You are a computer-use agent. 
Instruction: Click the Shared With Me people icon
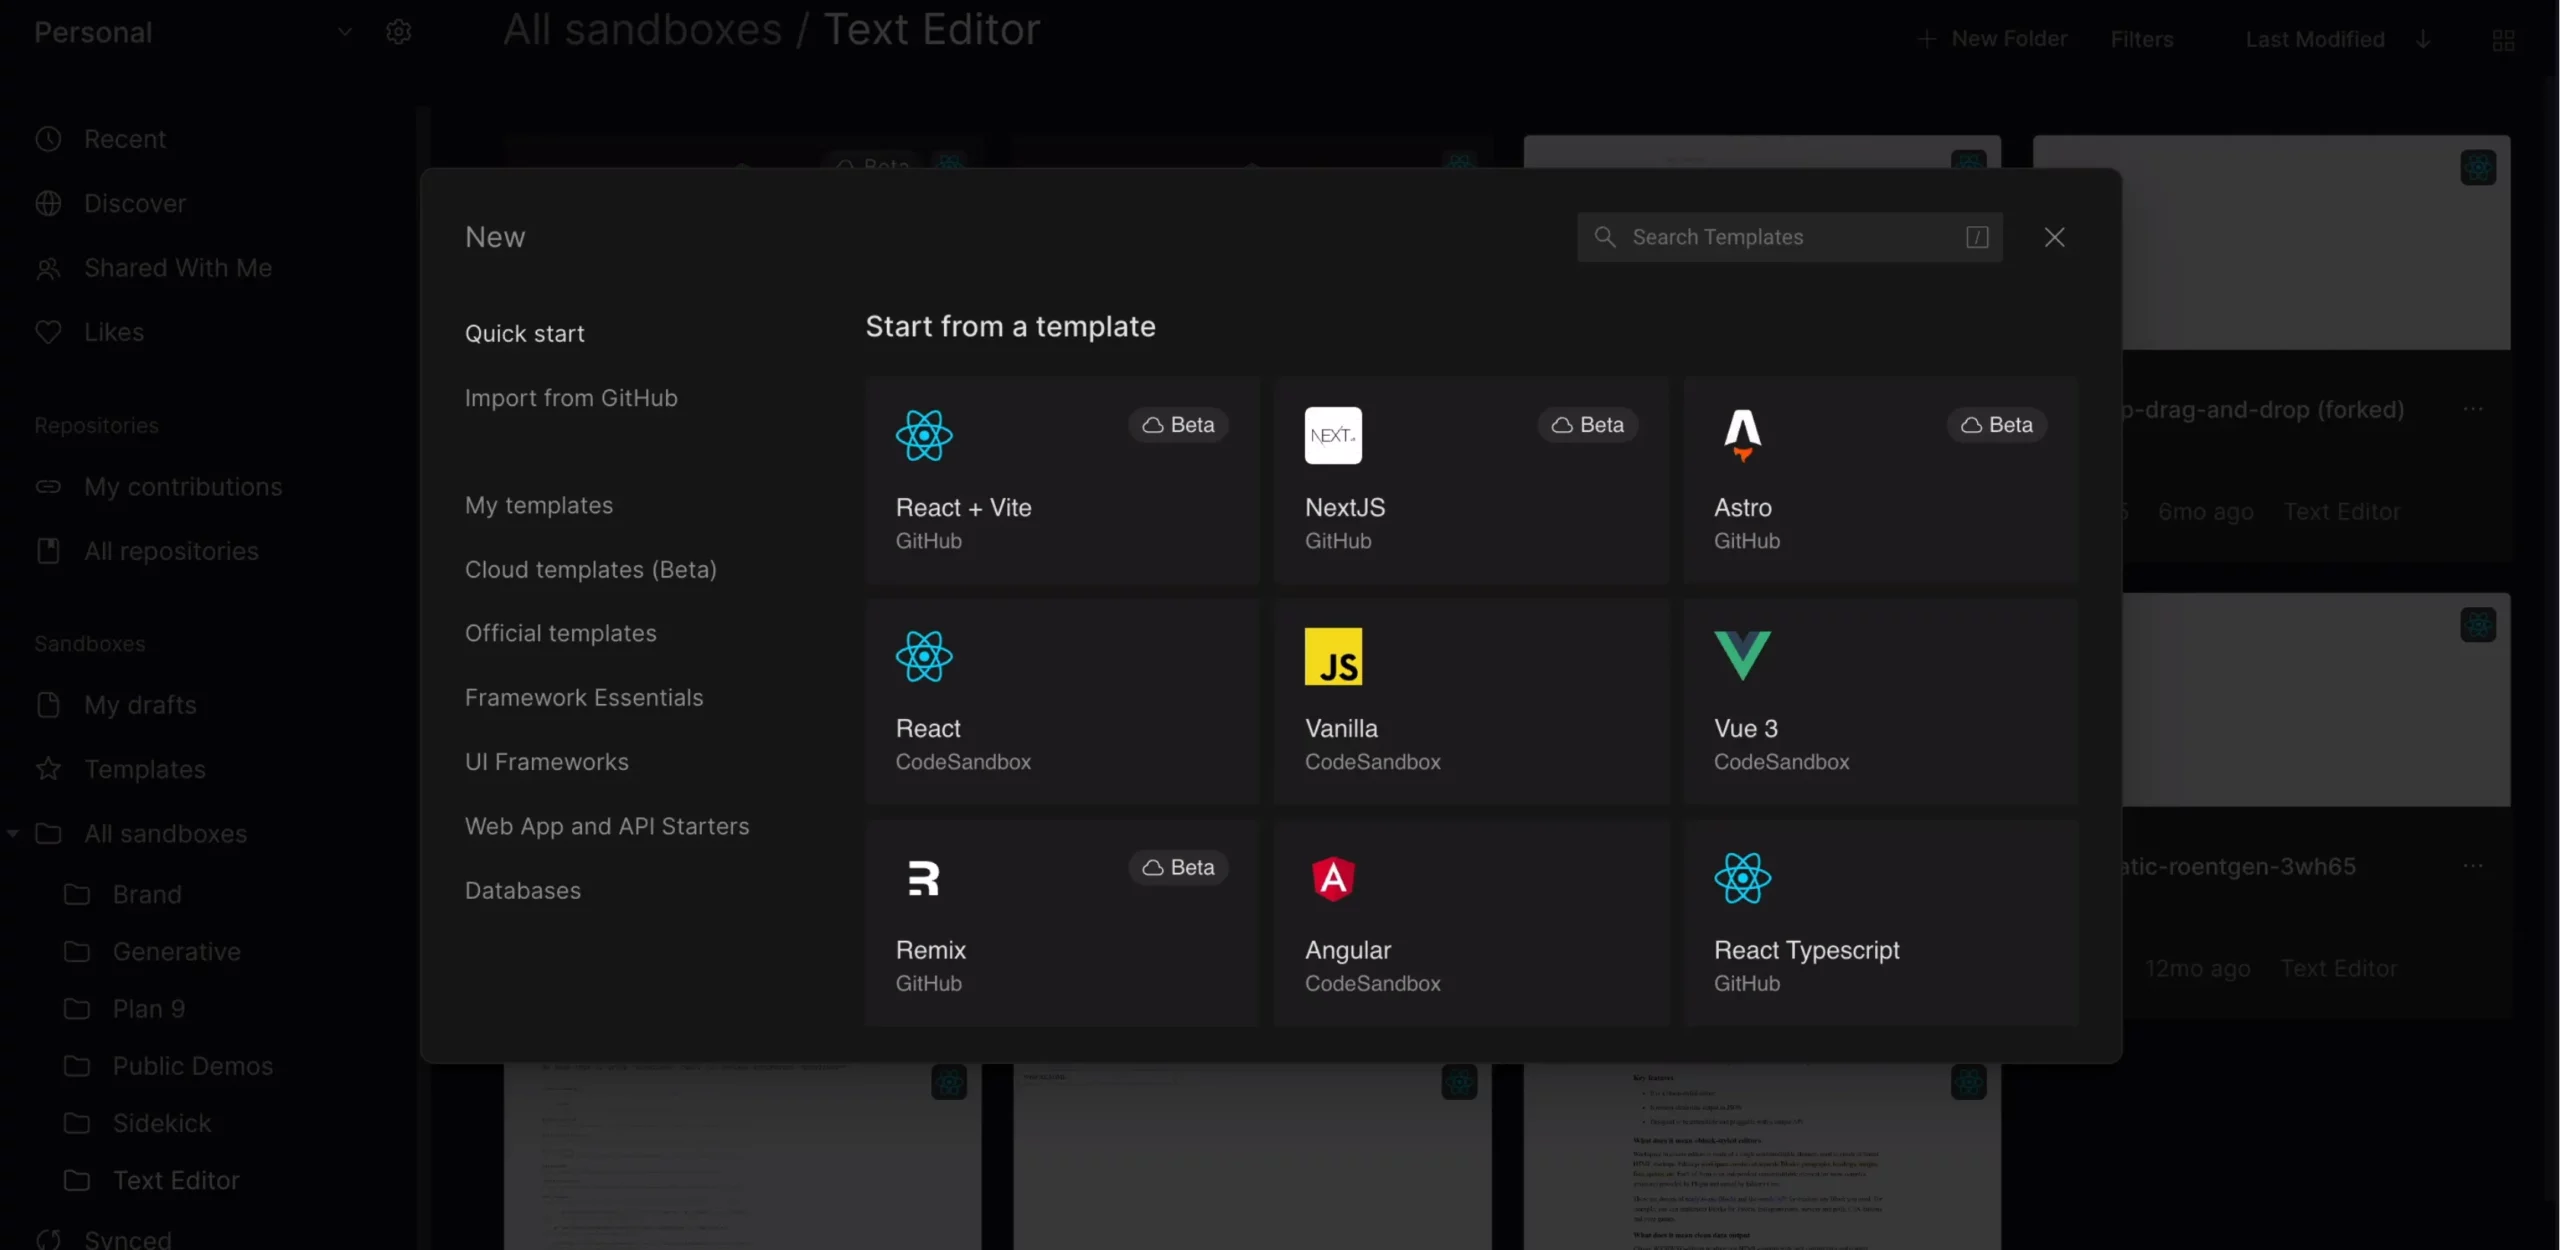click(48, 268)
